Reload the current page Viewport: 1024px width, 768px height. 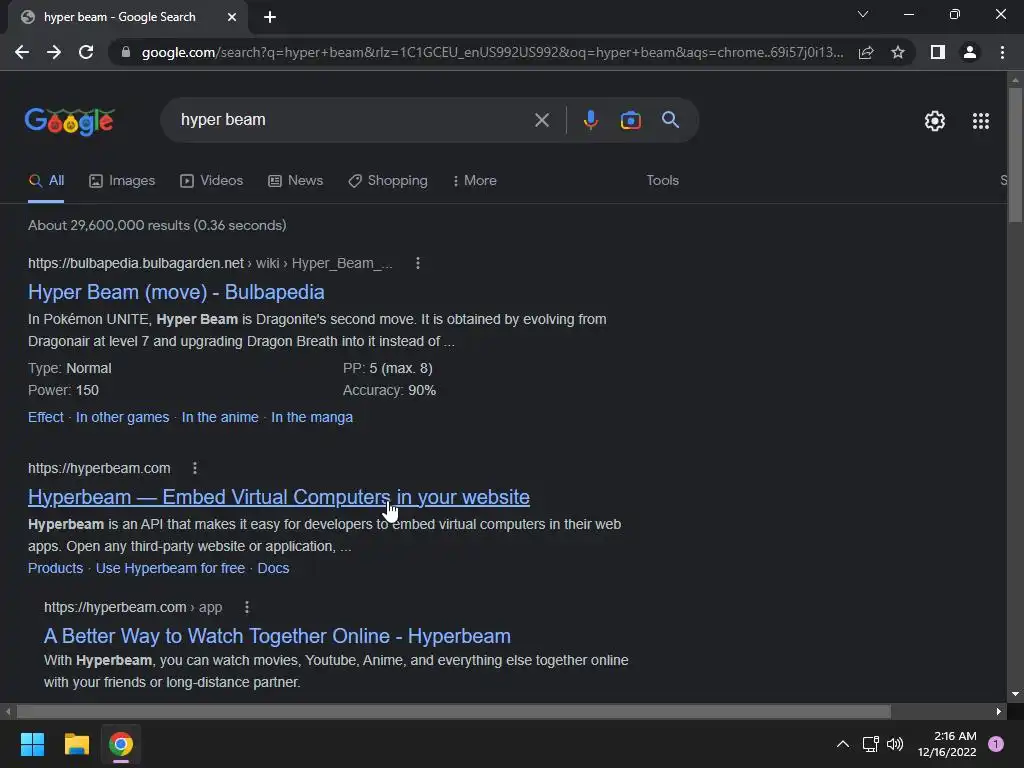86,52
